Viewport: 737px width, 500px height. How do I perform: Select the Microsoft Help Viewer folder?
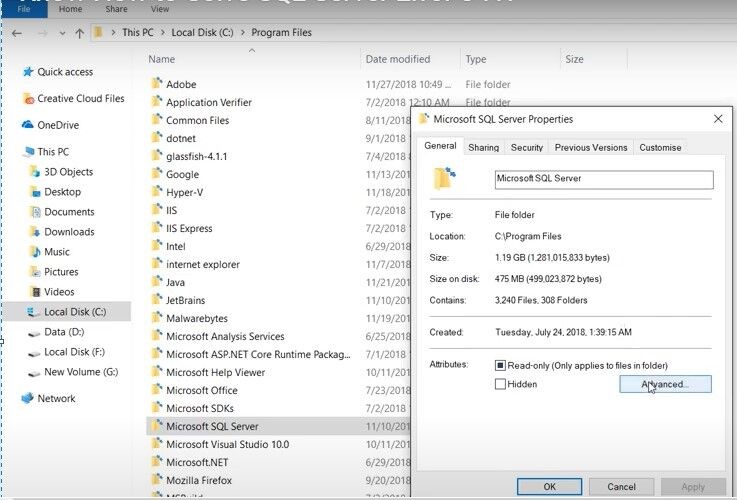point(215,373)
